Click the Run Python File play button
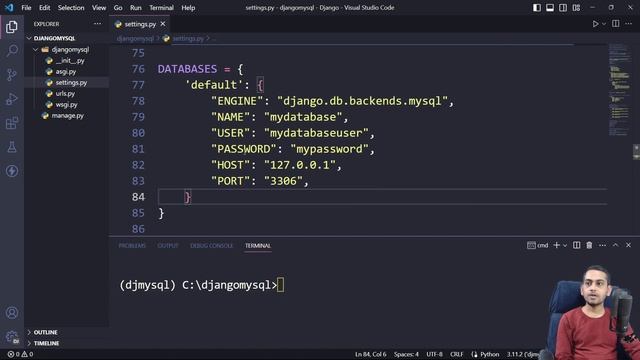 point(595,24)
